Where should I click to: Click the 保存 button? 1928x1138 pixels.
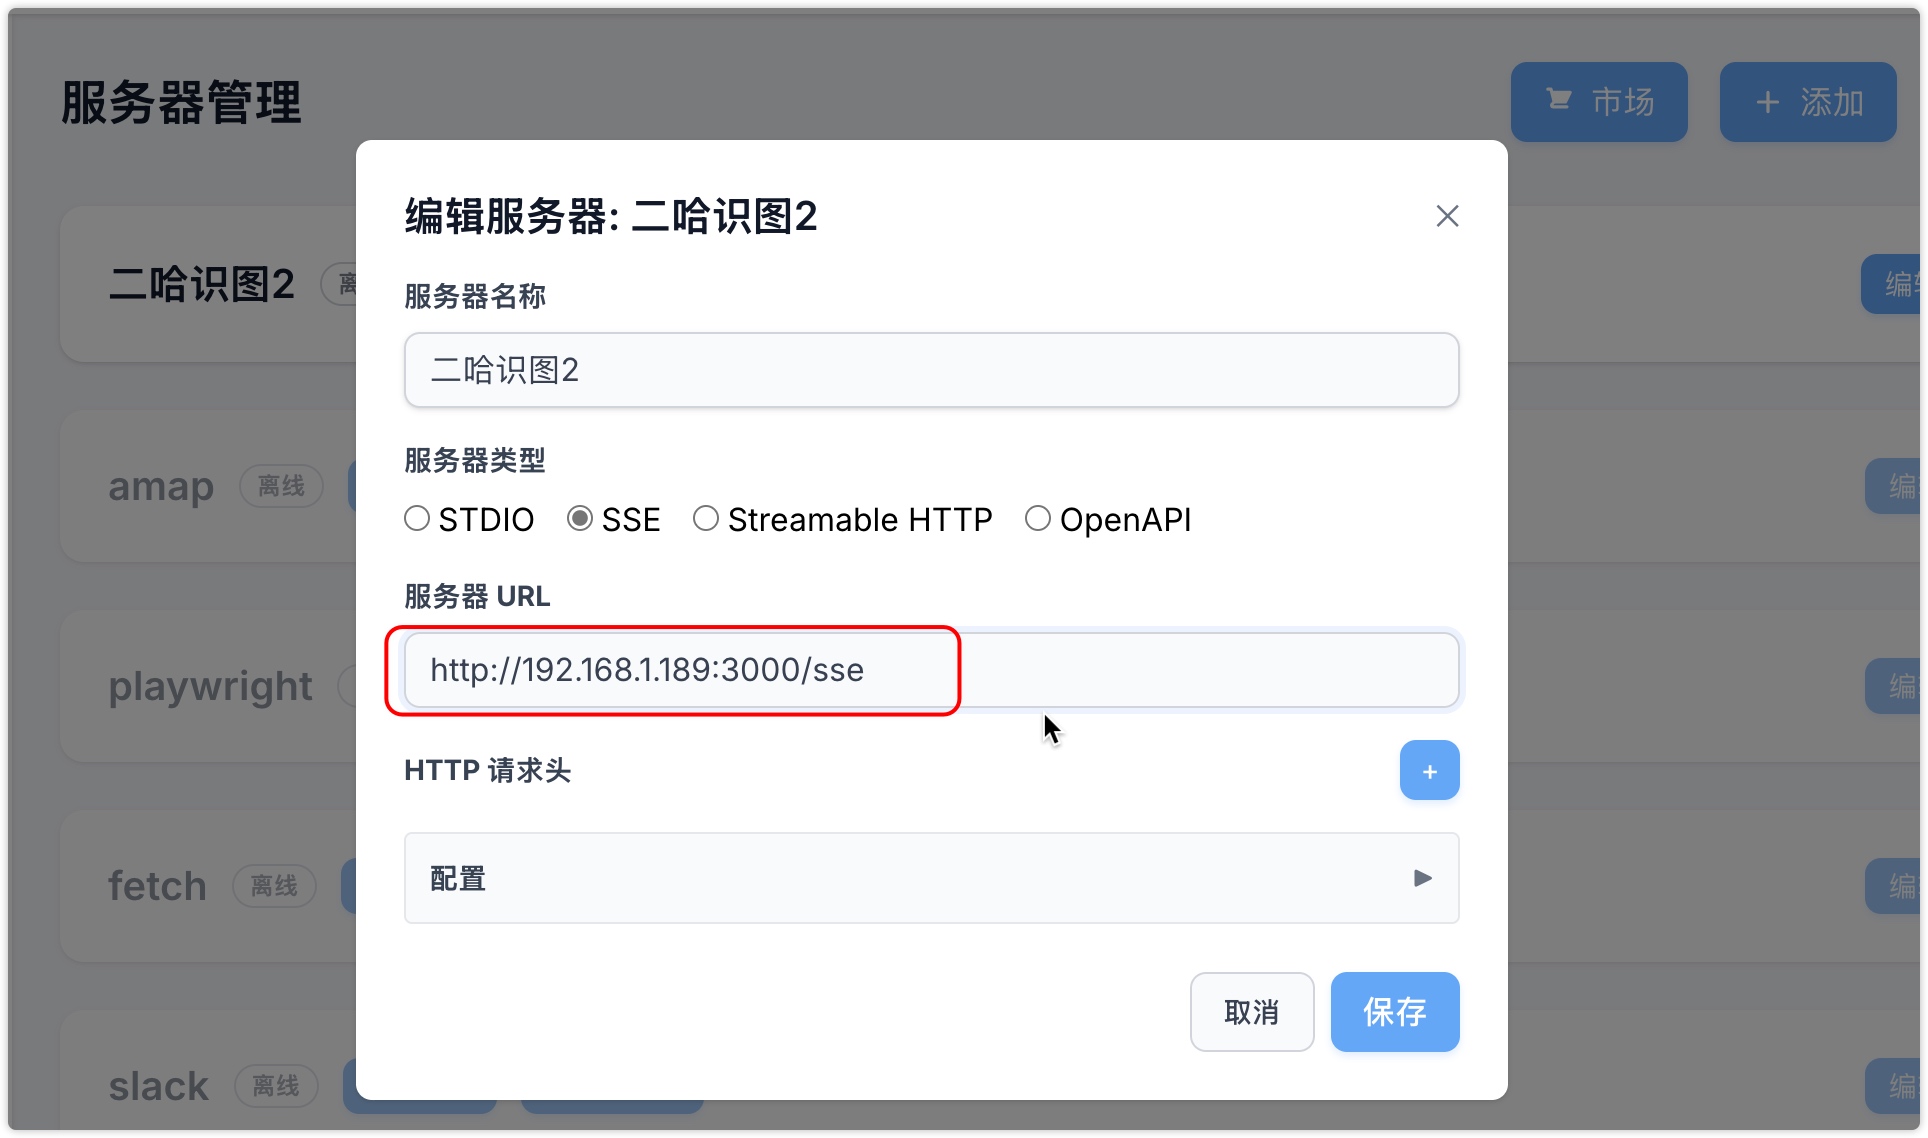pyautogui.click(x=1394, y=1012)
